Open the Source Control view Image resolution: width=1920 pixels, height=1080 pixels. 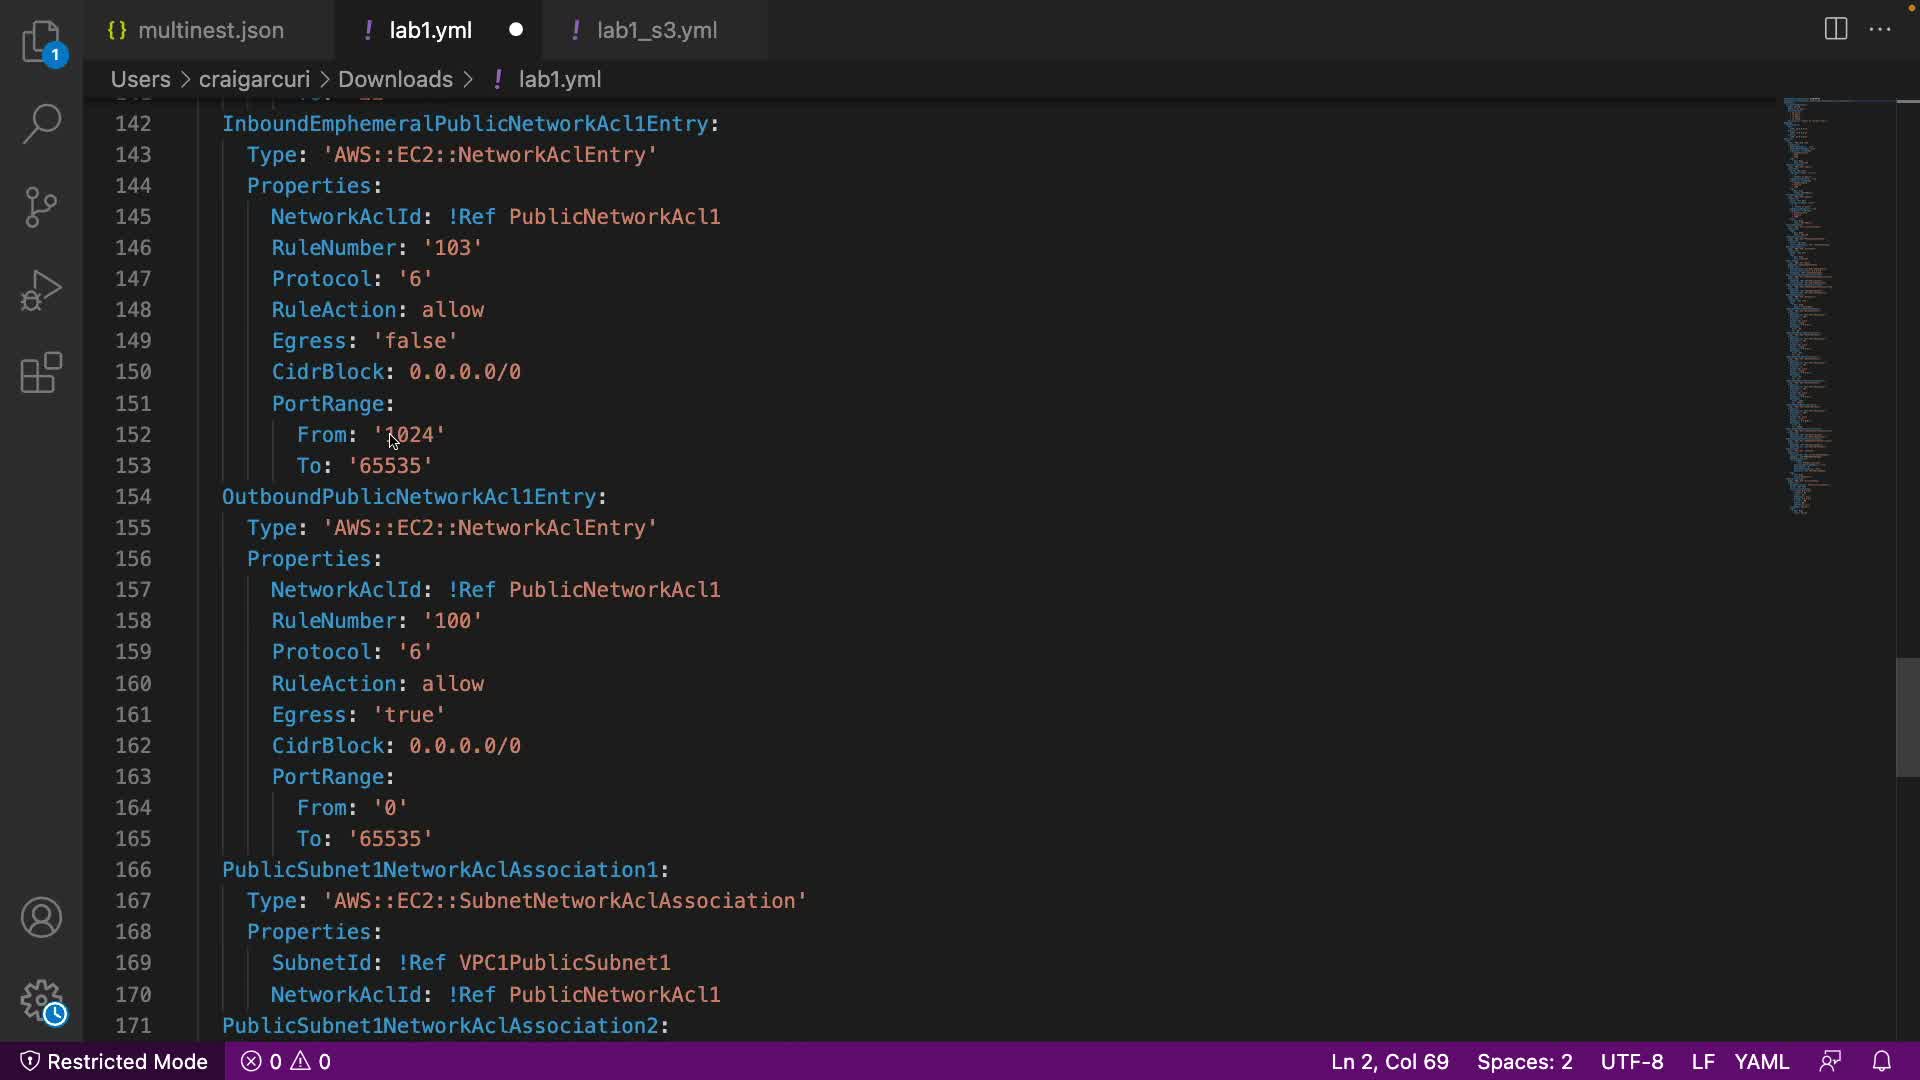(x=42, y=207)
